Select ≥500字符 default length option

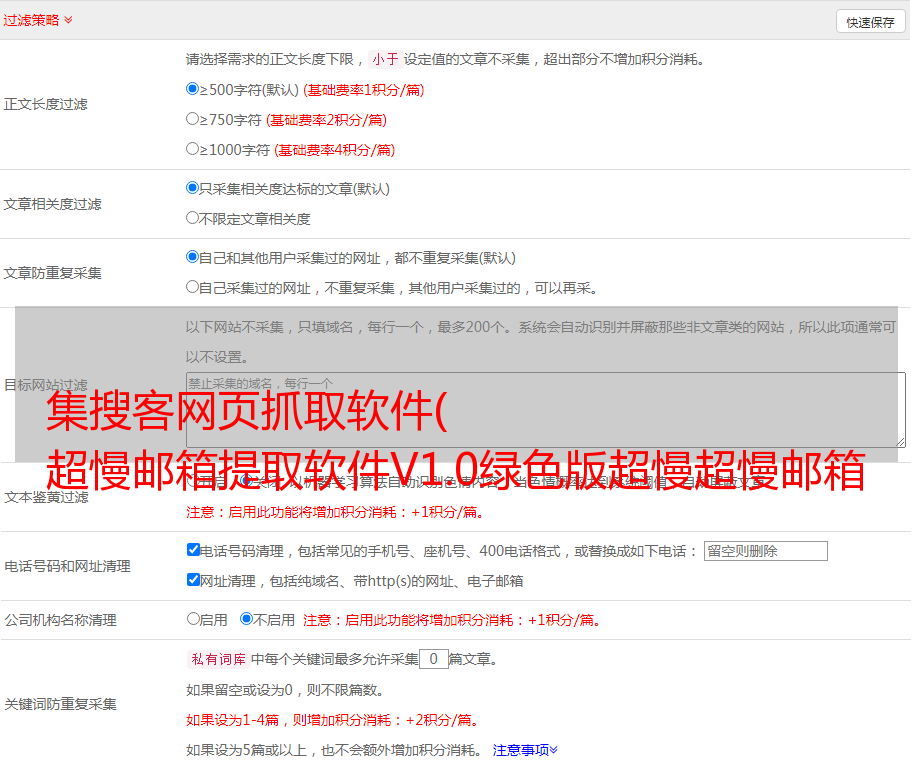(x=193, y=89)
